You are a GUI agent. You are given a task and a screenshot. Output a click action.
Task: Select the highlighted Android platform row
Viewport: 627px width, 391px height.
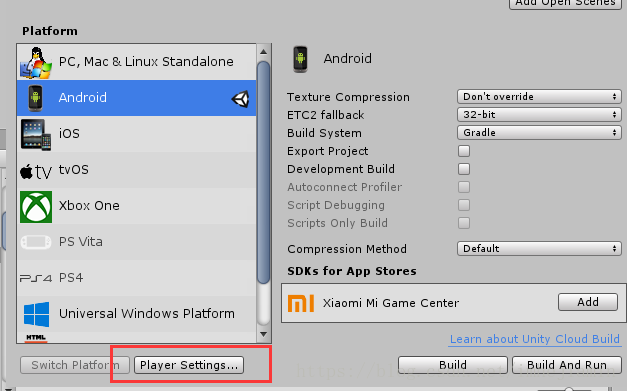[x=136, y=98]
